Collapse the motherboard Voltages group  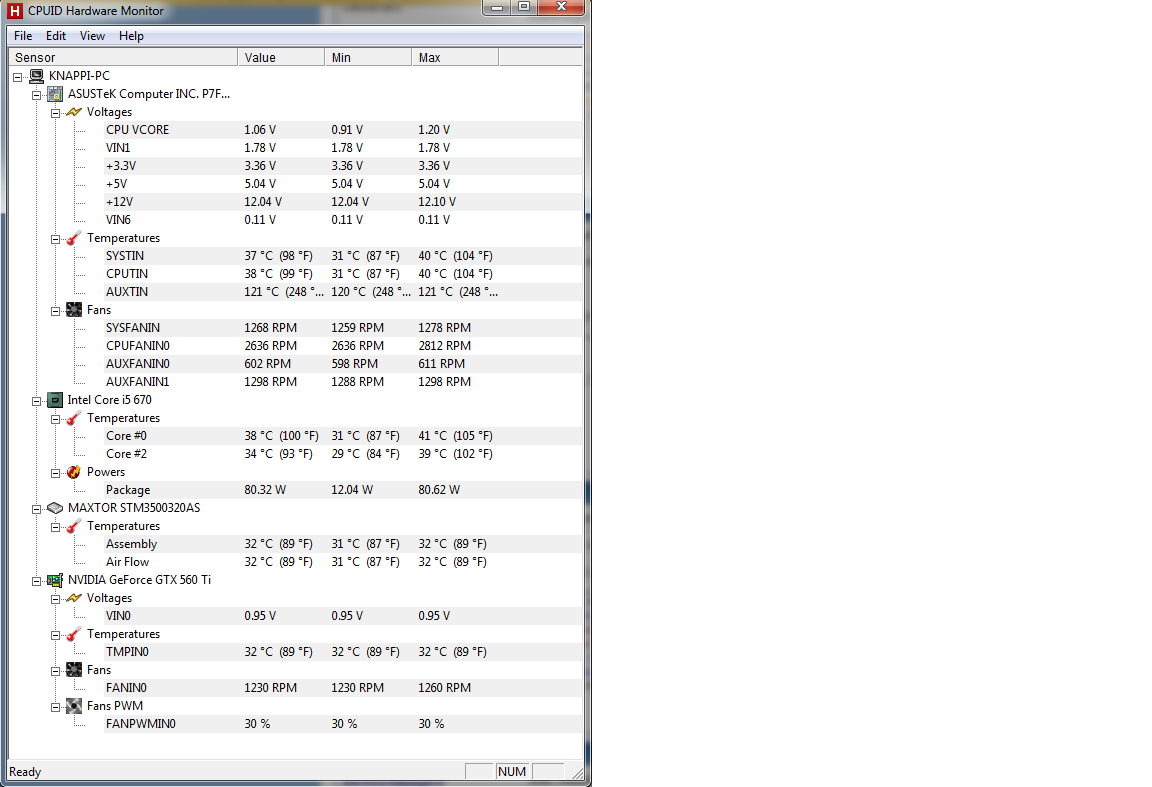tap(55, 113)
